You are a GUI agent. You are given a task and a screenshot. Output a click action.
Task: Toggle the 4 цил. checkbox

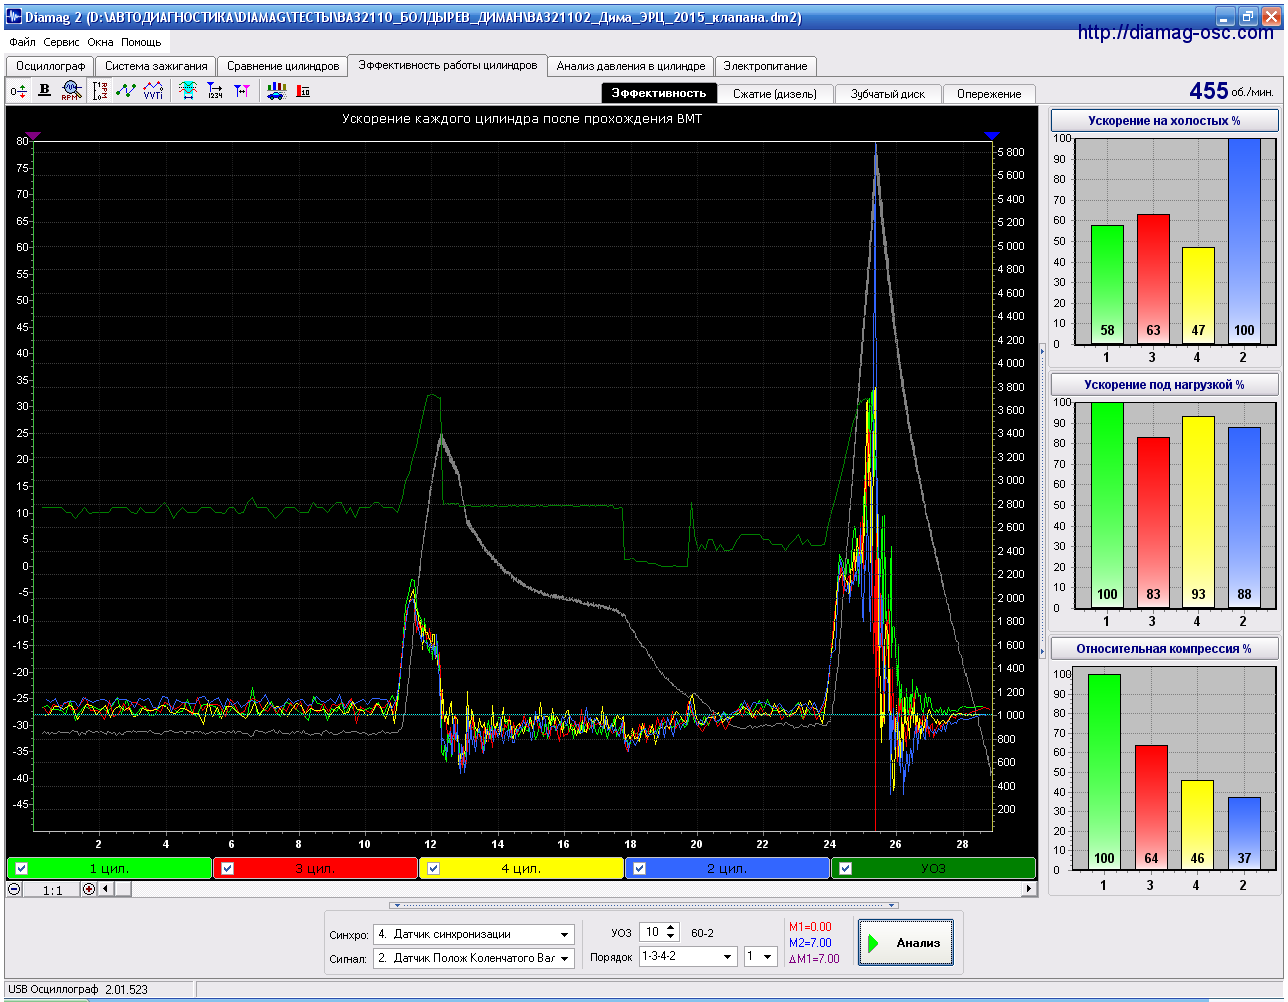(x=433, y=868)
